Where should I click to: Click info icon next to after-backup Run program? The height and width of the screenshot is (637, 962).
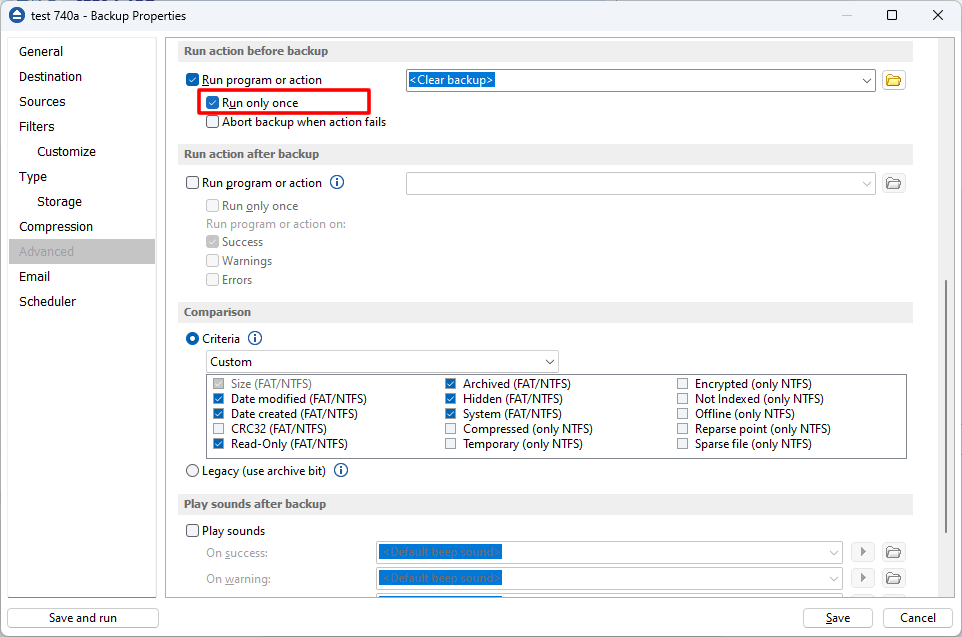337,183
